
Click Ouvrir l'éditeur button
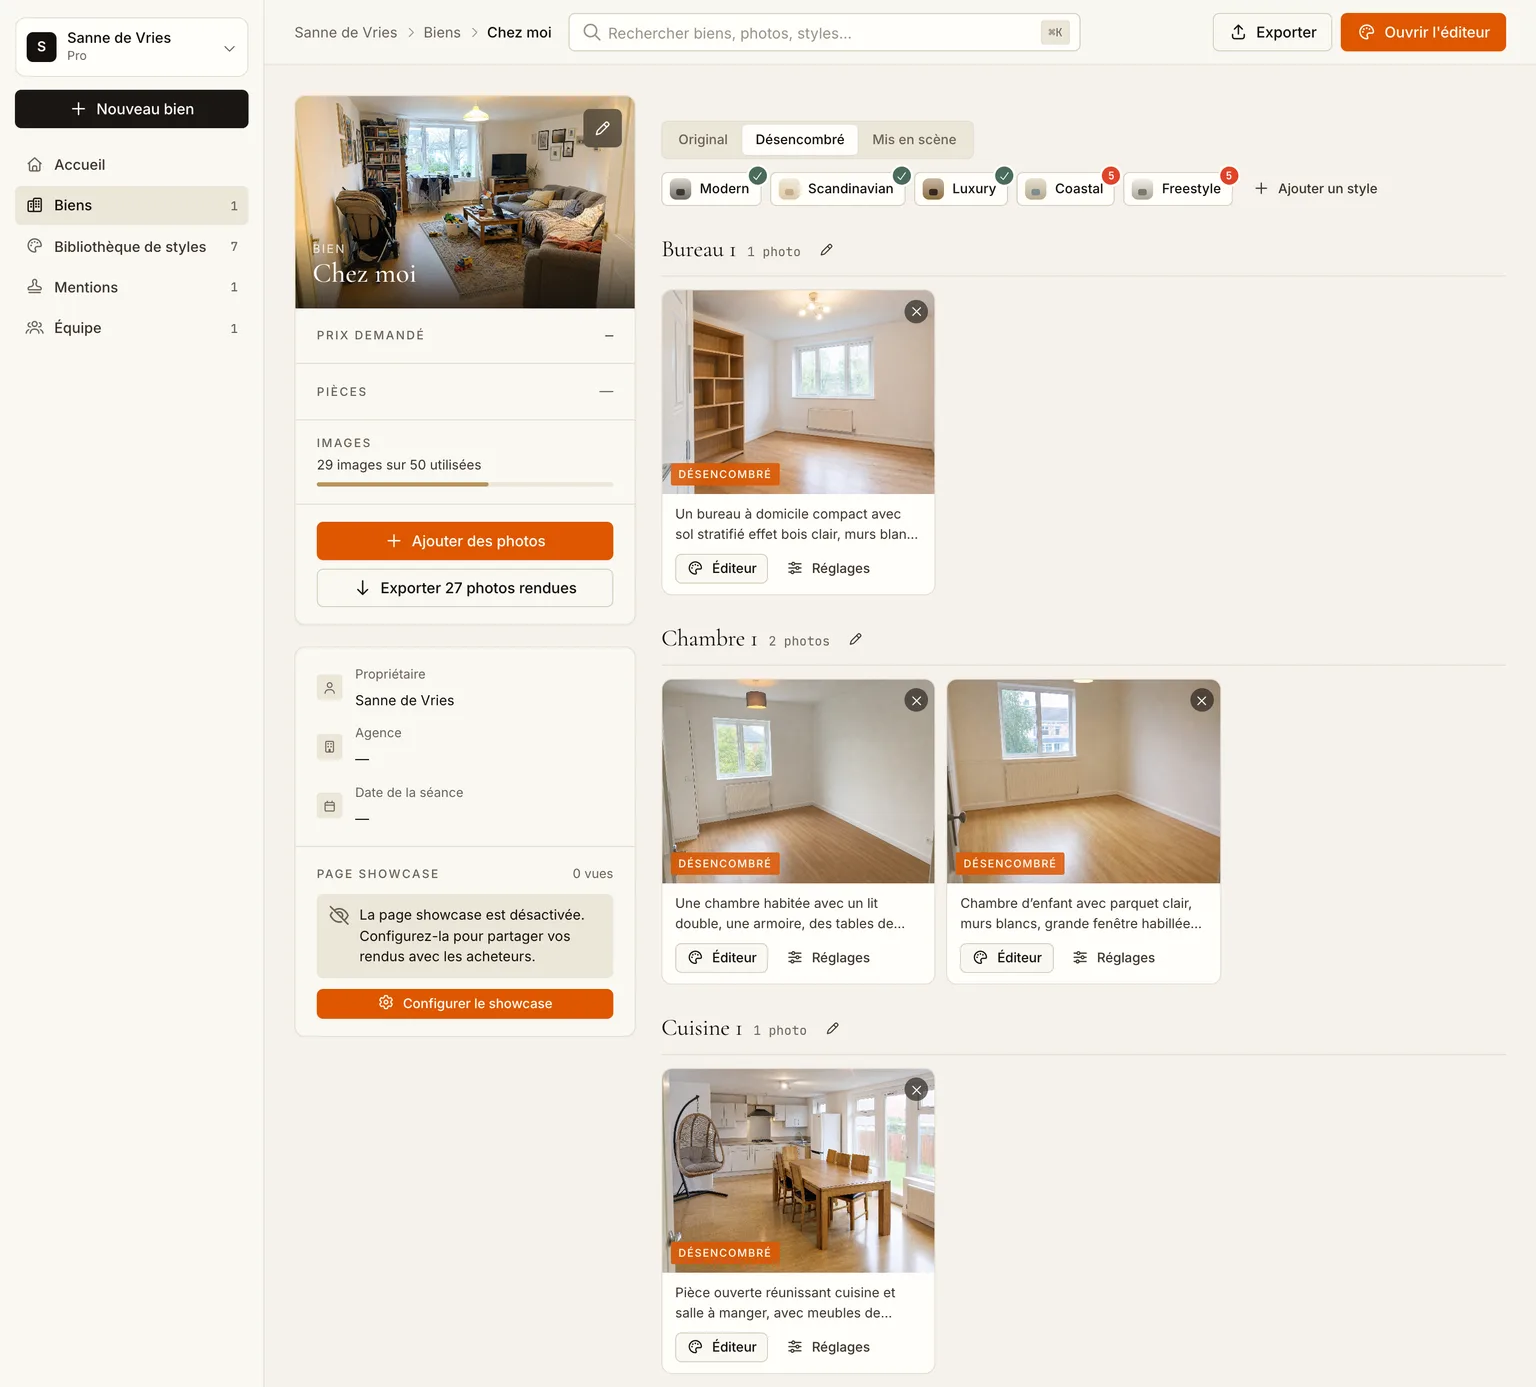click(1423, 32)
